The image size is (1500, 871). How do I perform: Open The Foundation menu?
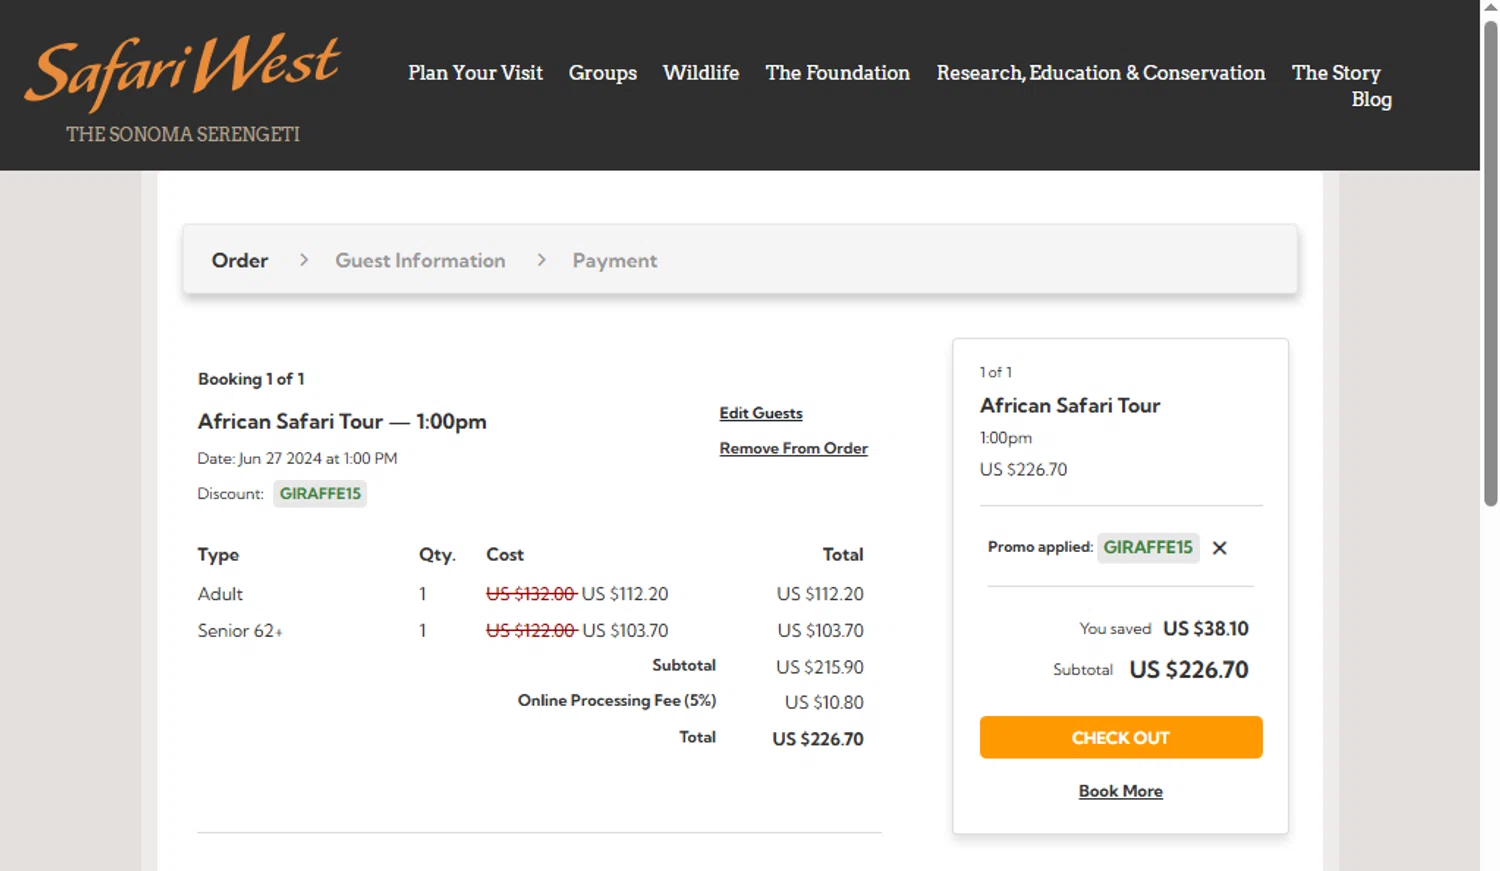[x=837, y=73]
